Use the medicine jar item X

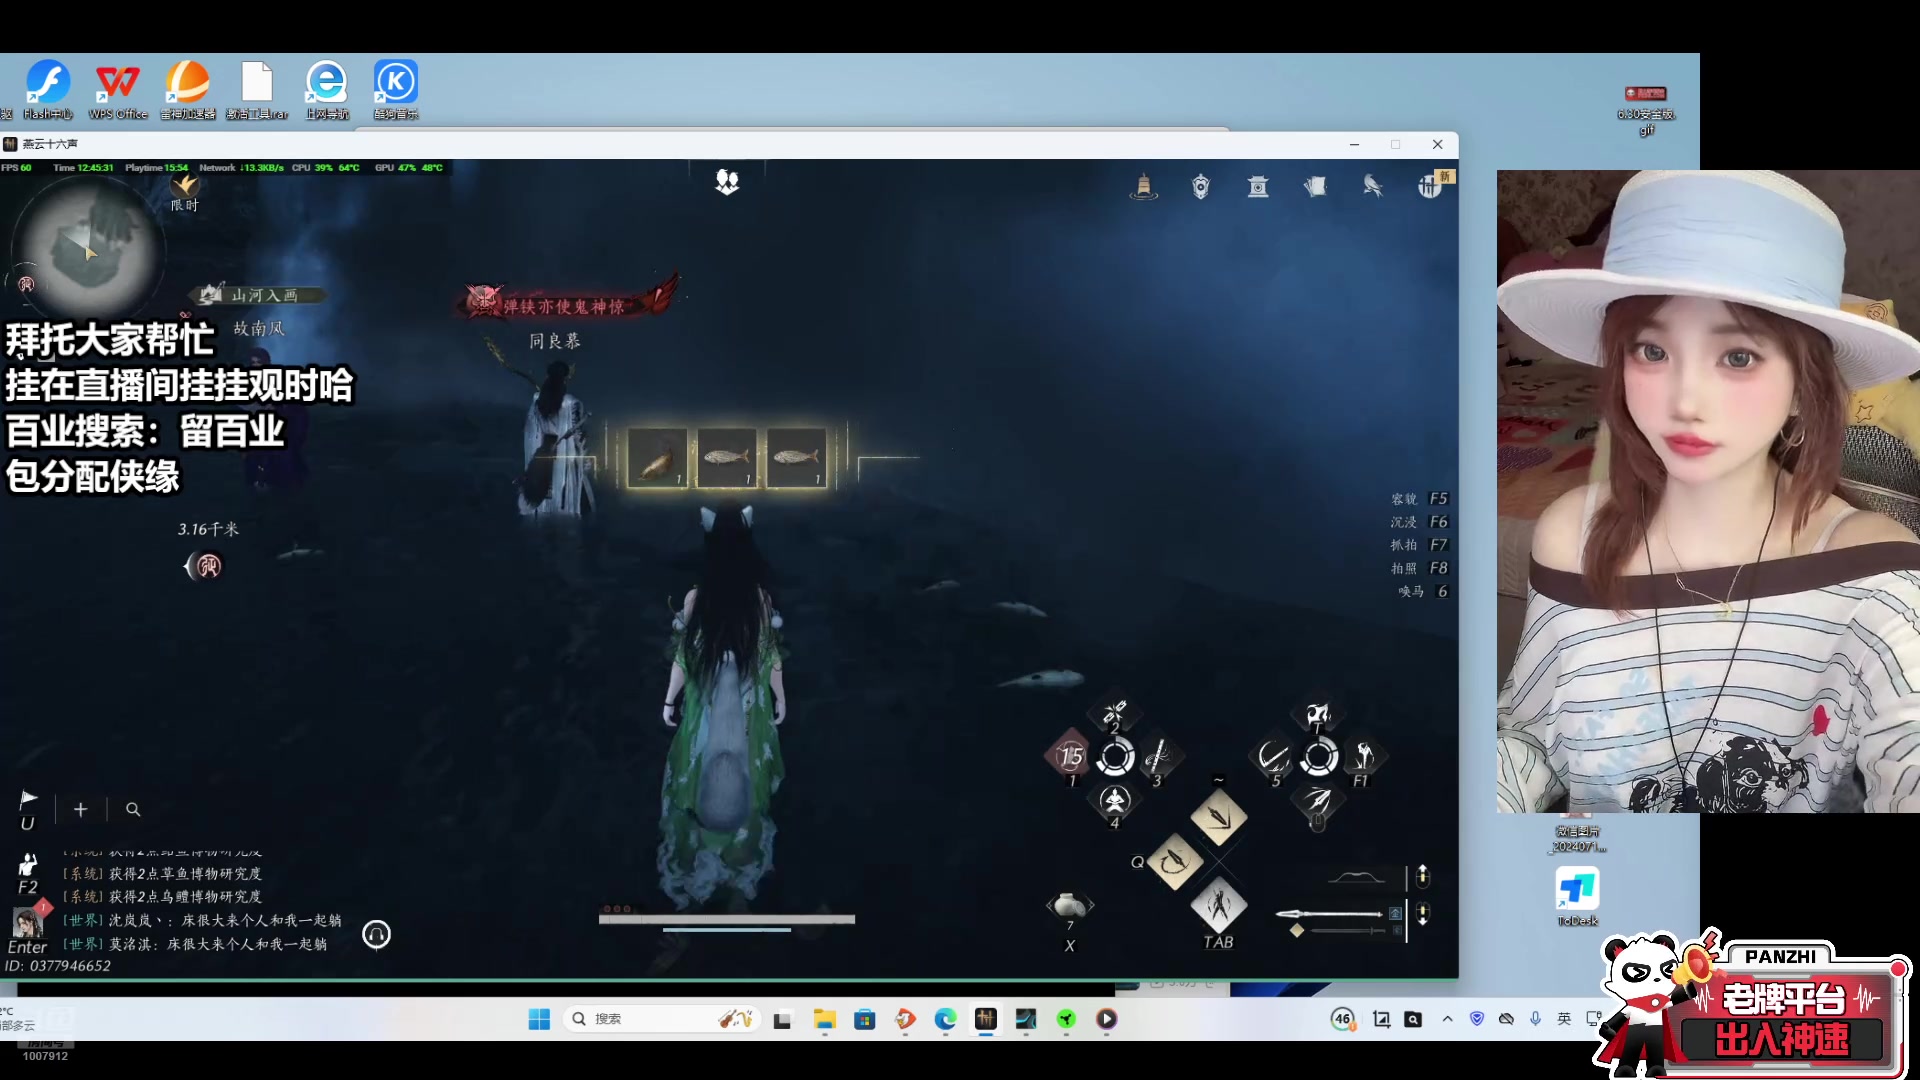pos(1070,906)
